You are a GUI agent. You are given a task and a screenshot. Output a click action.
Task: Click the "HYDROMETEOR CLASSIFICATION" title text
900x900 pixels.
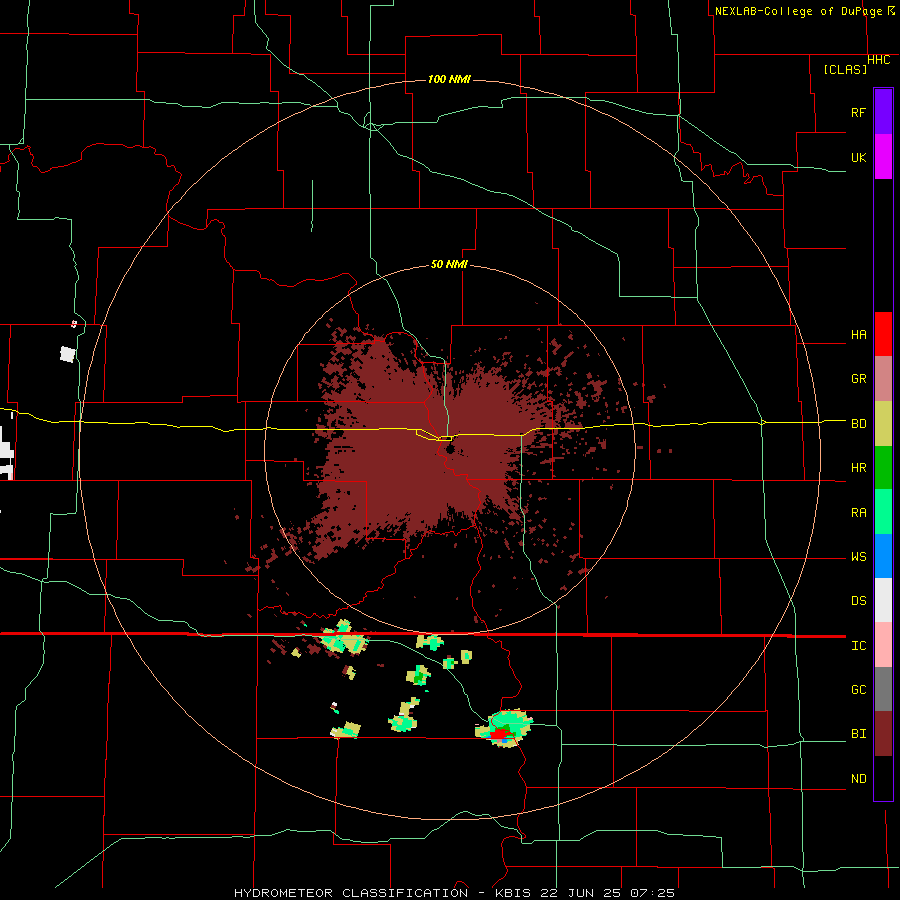click(x=351, y=893)
